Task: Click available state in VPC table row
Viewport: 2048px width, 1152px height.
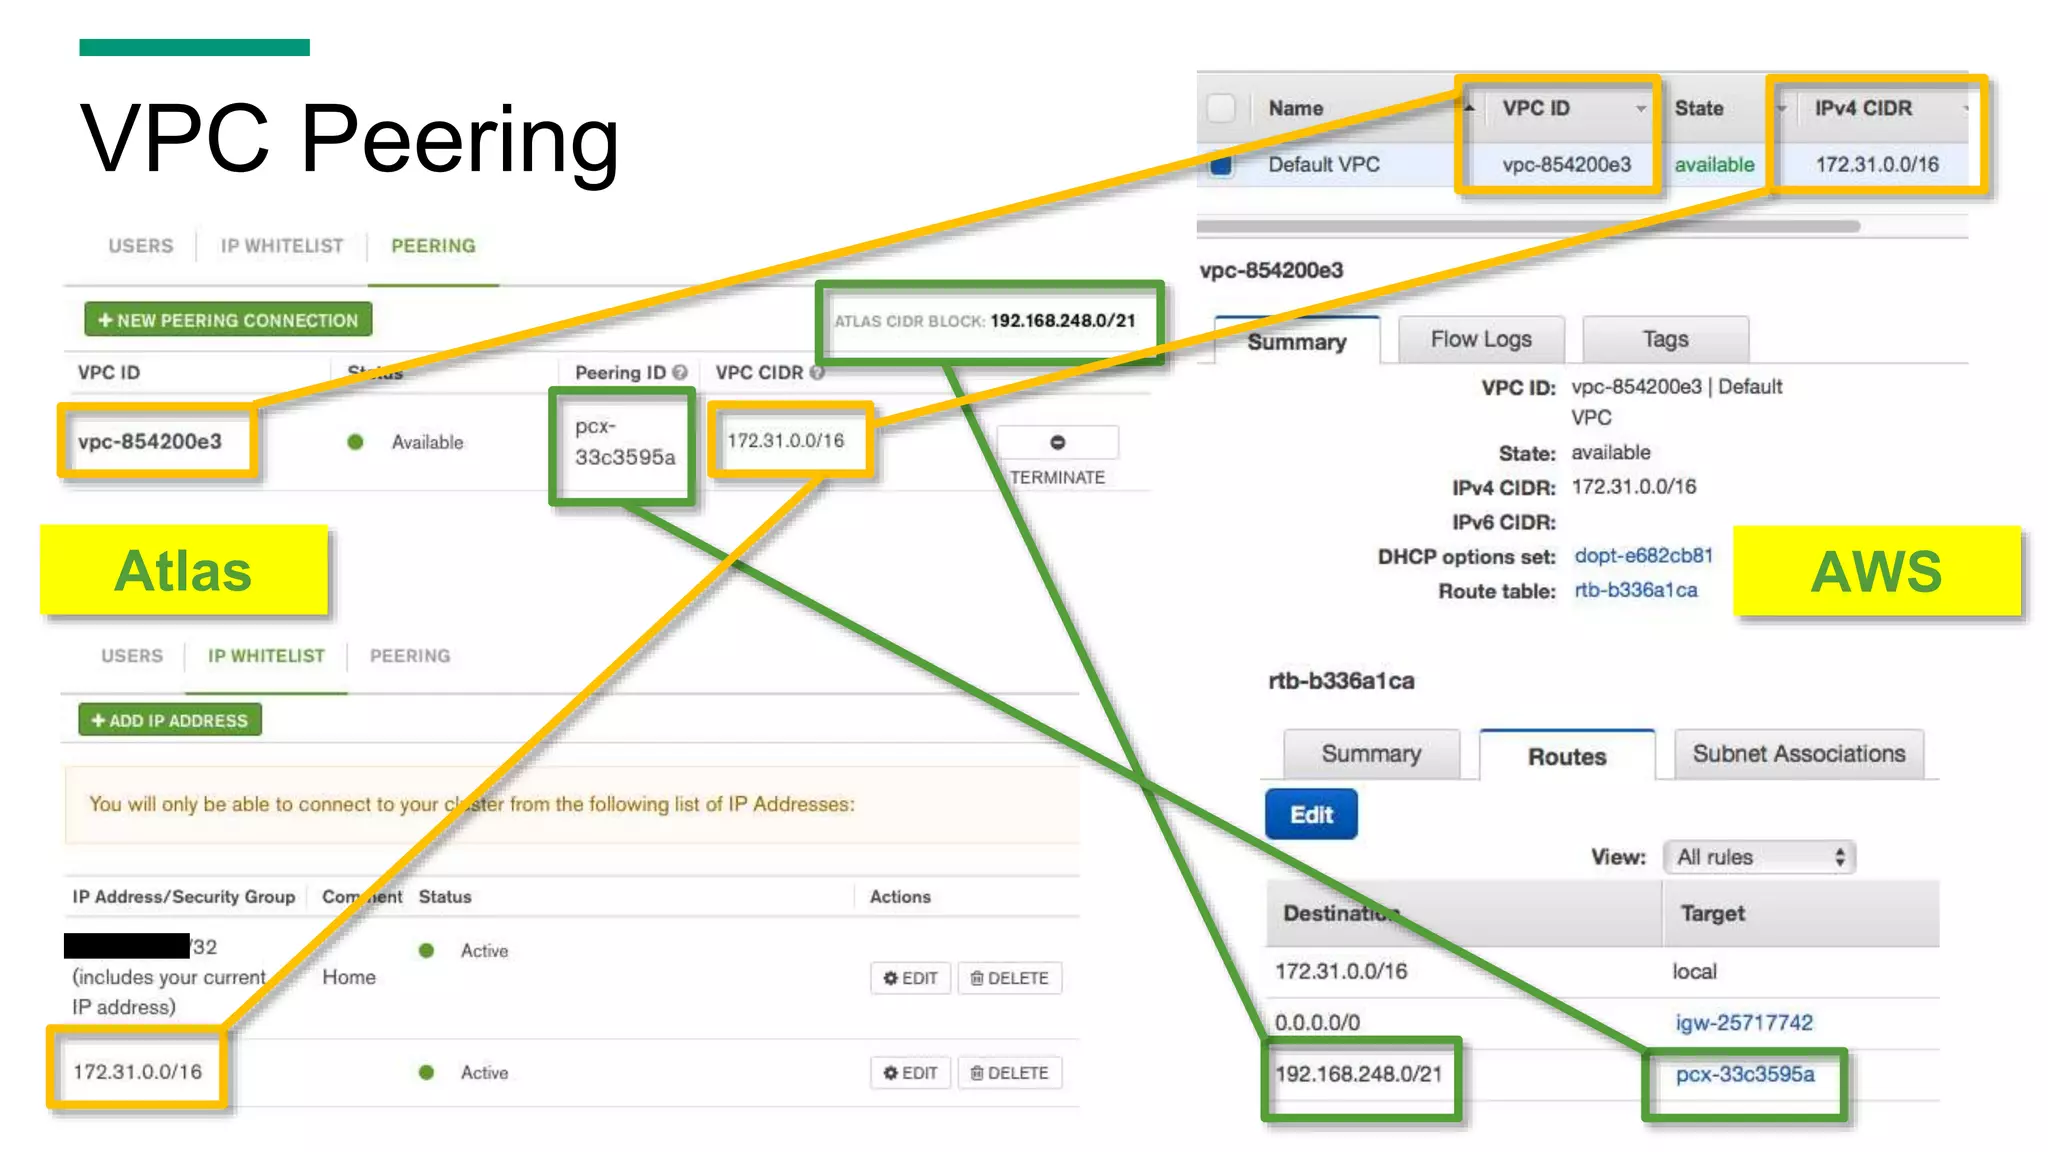Action: pyautogui.click(x=1714, y=165)
